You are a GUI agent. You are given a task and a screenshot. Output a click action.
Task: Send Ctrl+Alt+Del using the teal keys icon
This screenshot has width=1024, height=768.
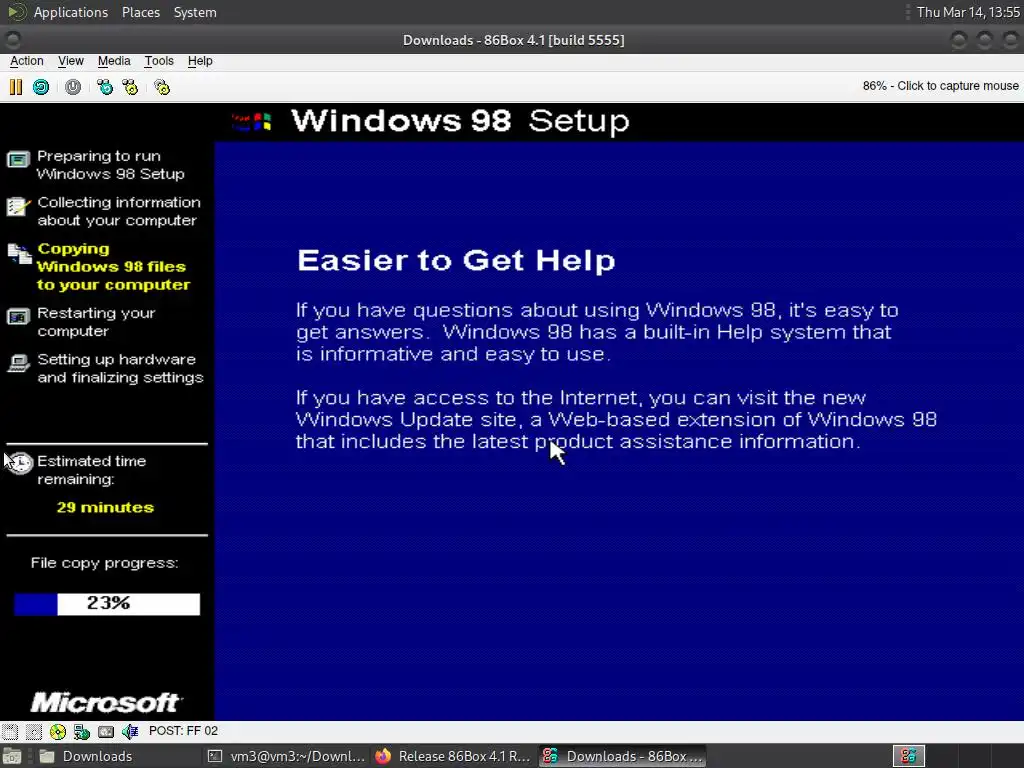104,87
